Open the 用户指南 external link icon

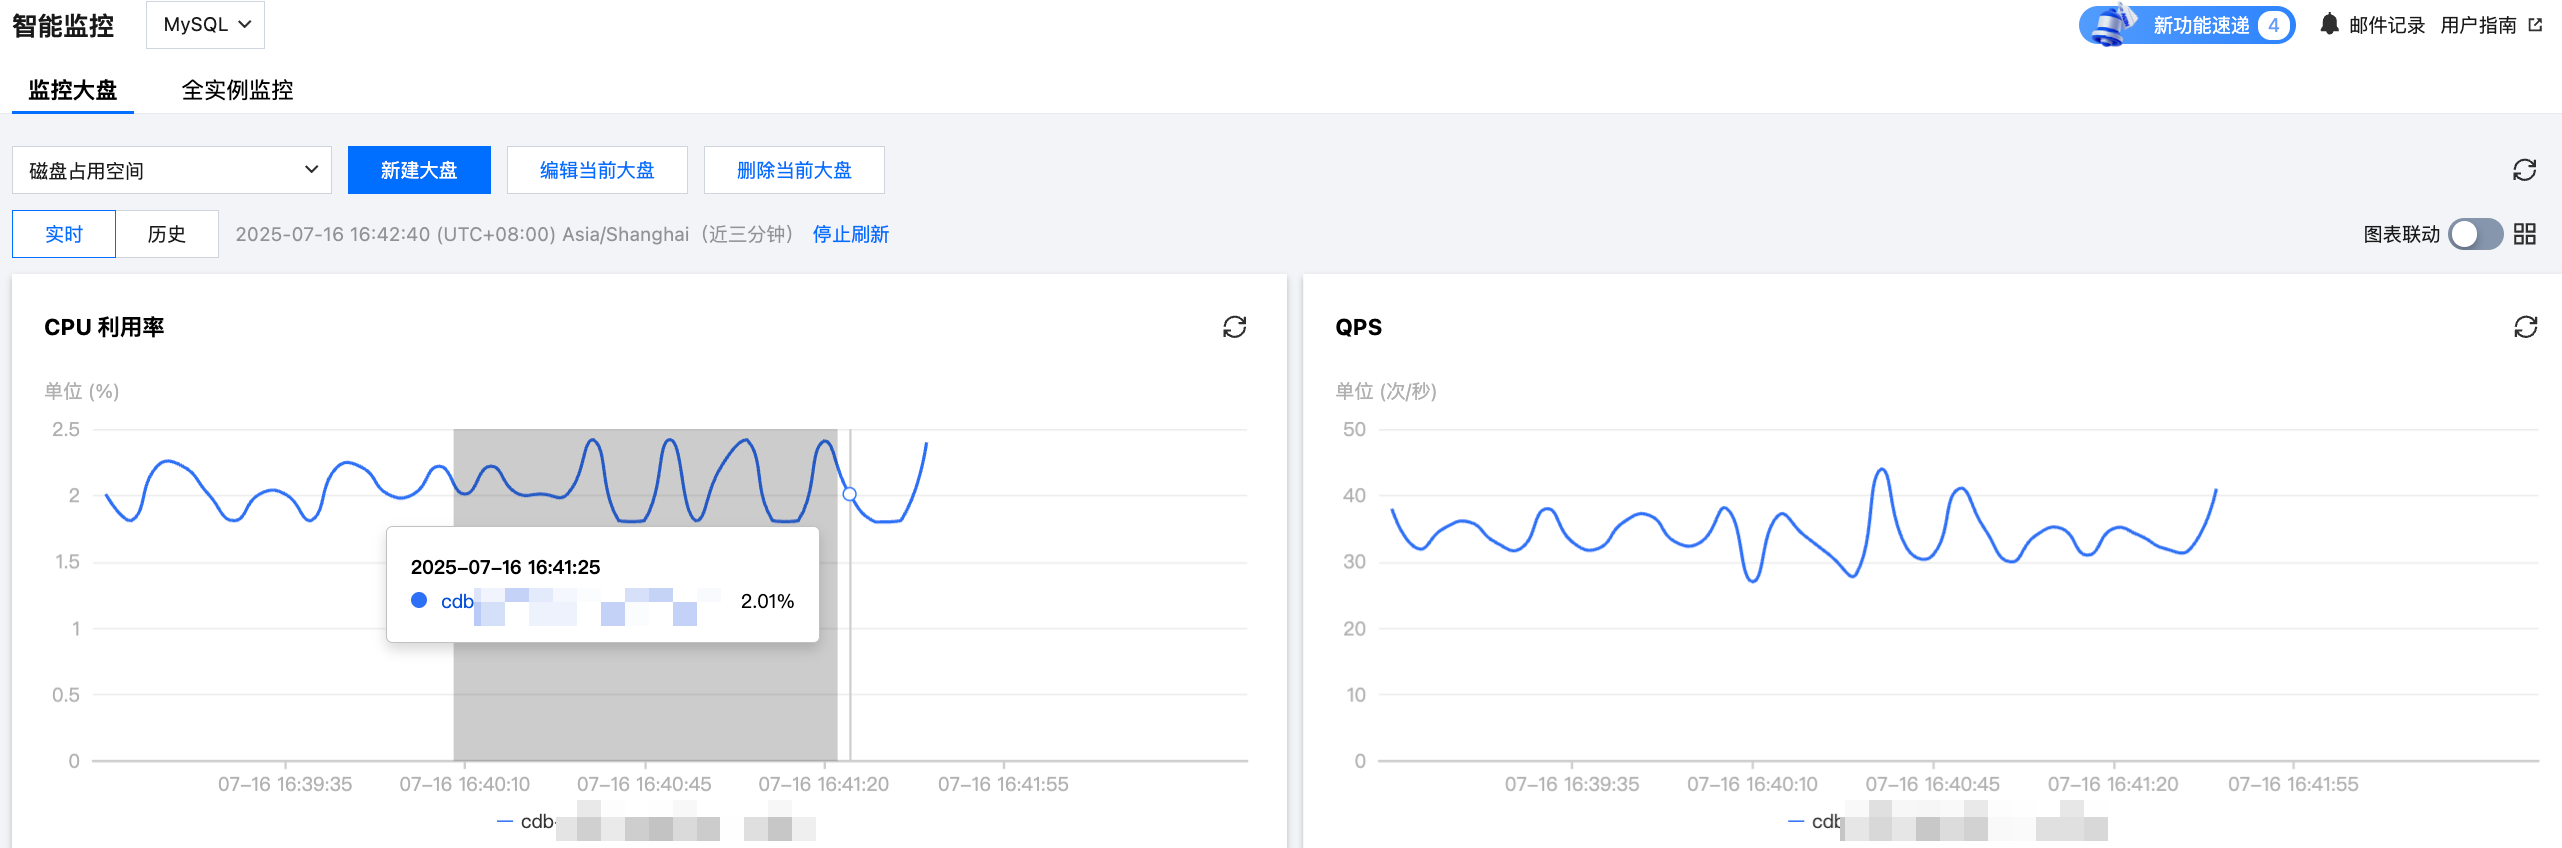(2535, 25)
